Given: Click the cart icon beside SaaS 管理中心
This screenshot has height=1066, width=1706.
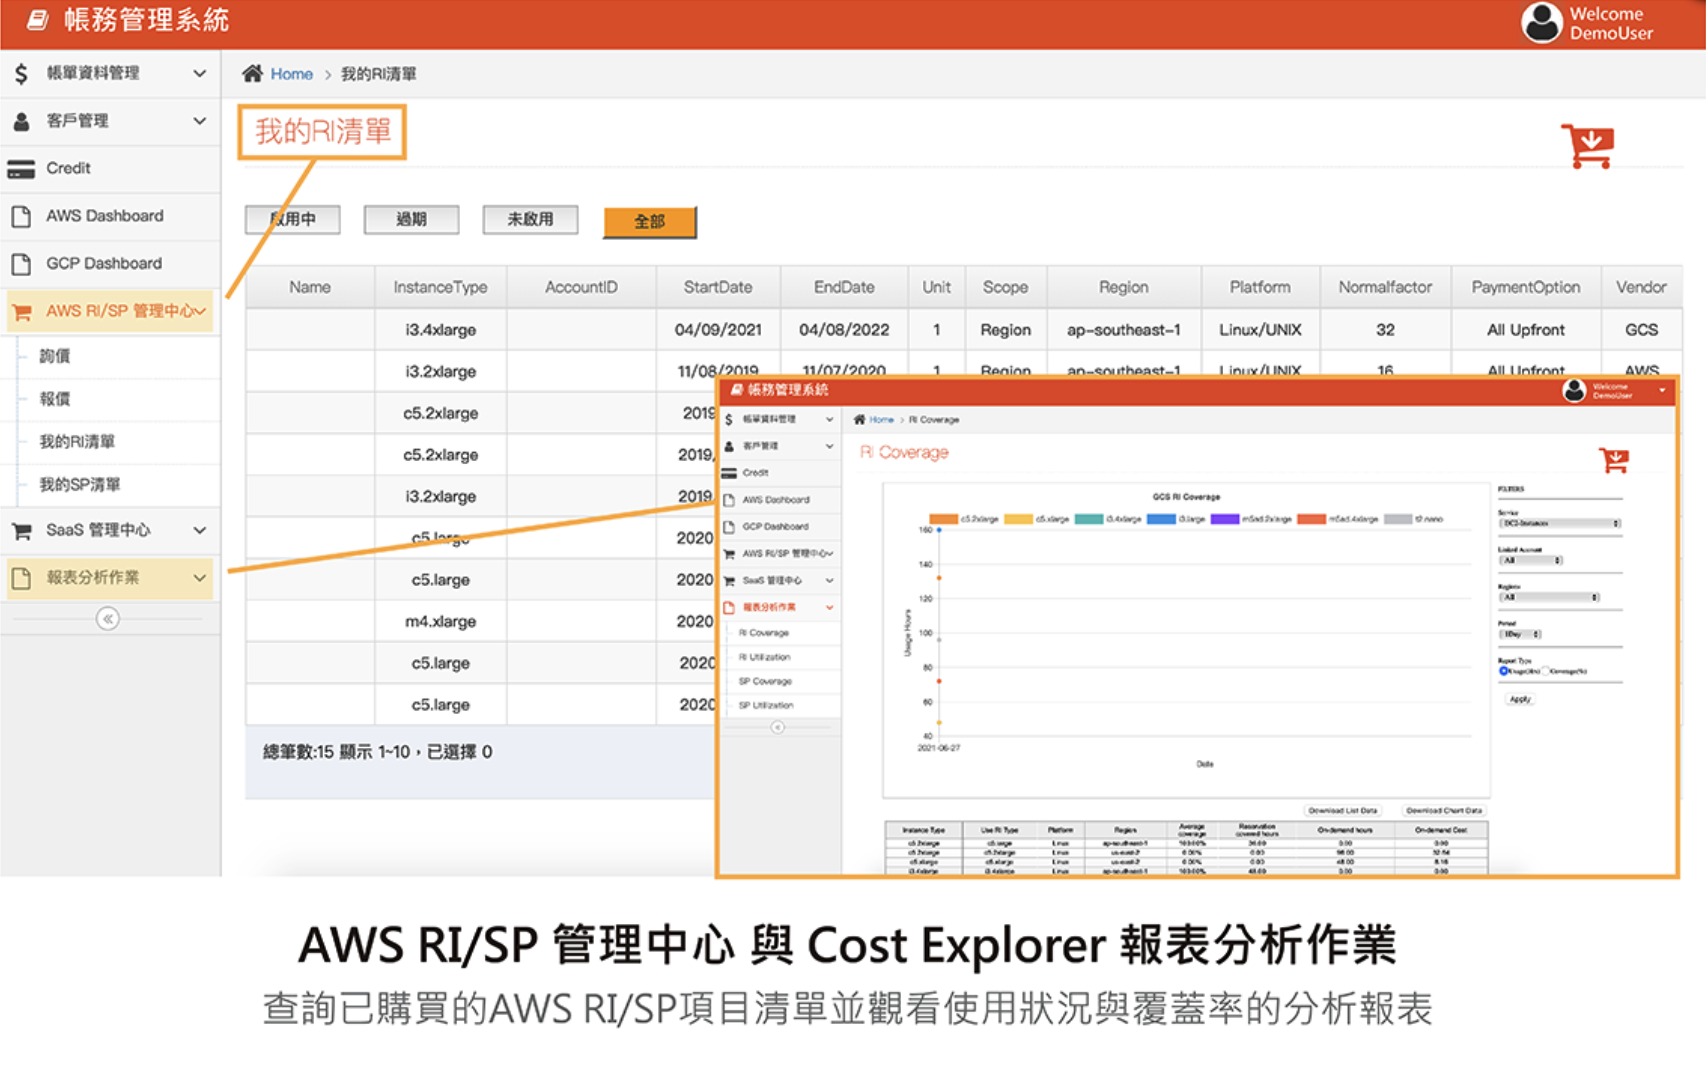Looking at the screenshot, I should pos(21,531).
